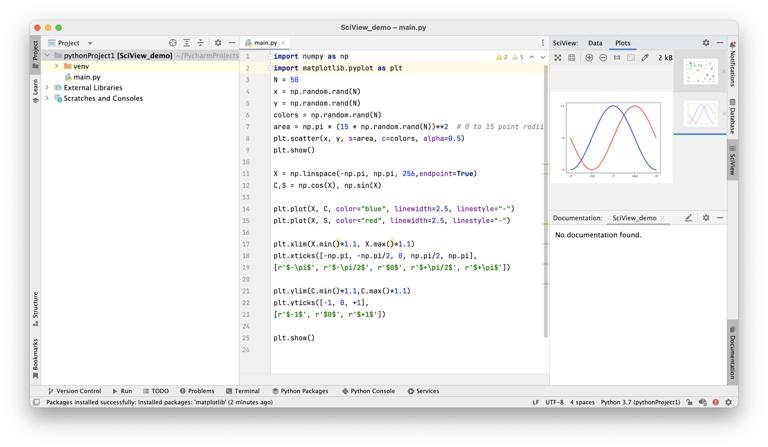This screenshot has height=447, width=768.
Task: Switch to SciView Data tab
Action: tap(595, 43)
